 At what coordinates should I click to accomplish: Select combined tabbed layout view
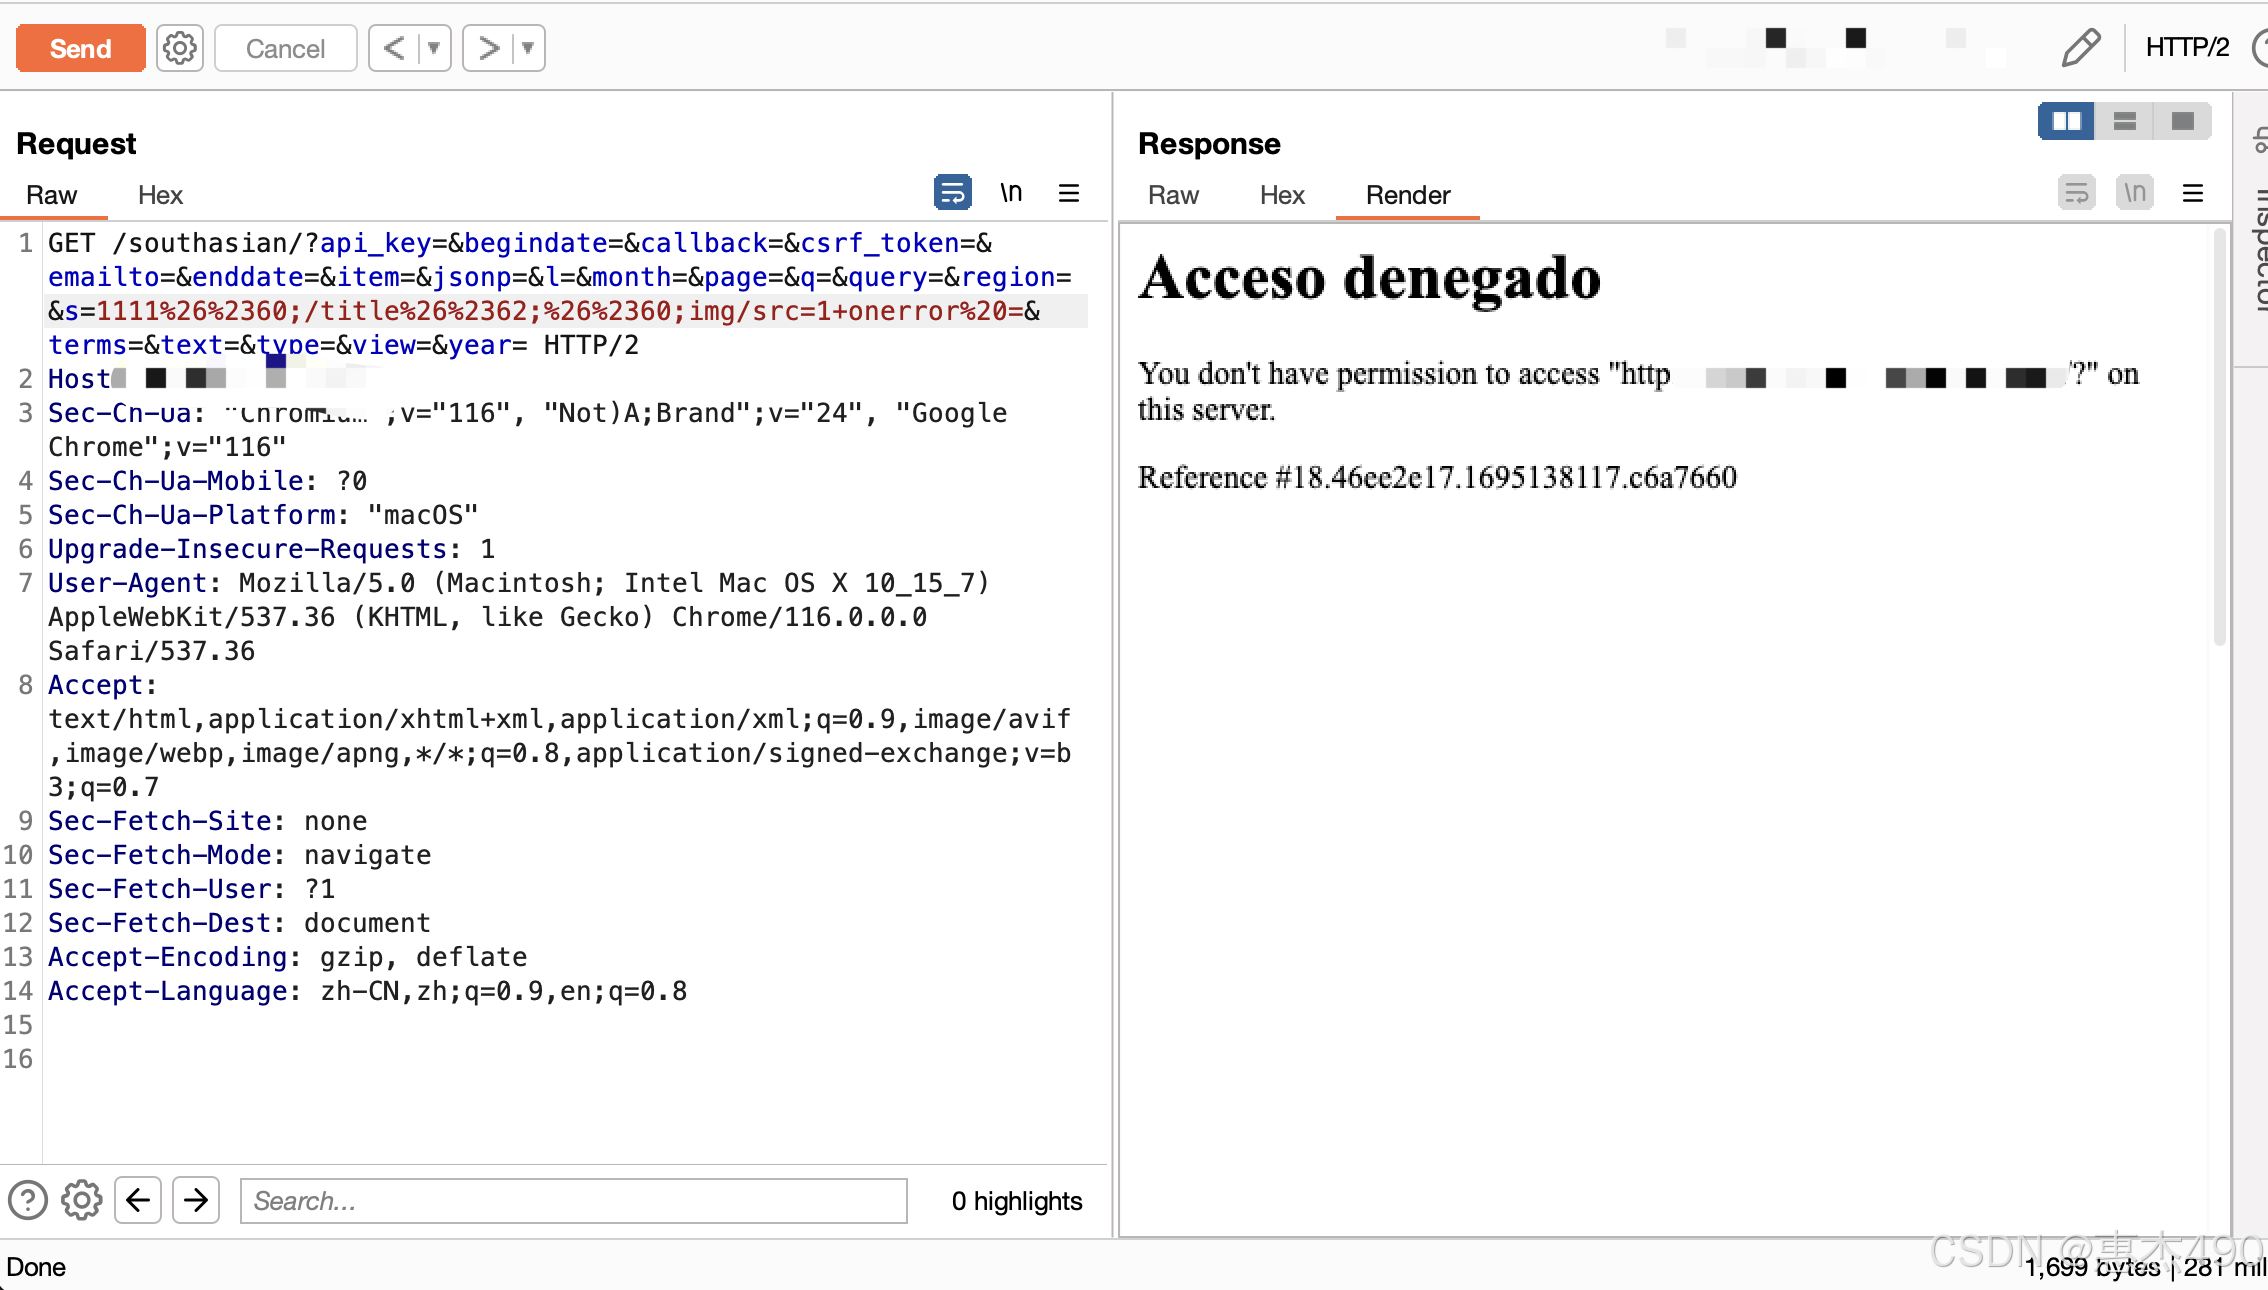(2182, 122)
